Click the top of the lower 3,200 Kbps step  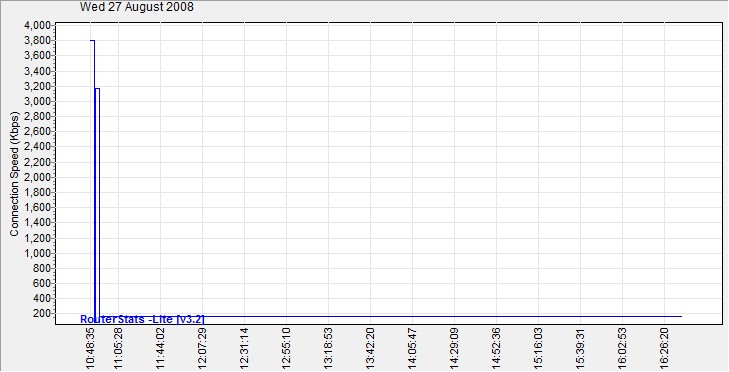pos(97,88)
